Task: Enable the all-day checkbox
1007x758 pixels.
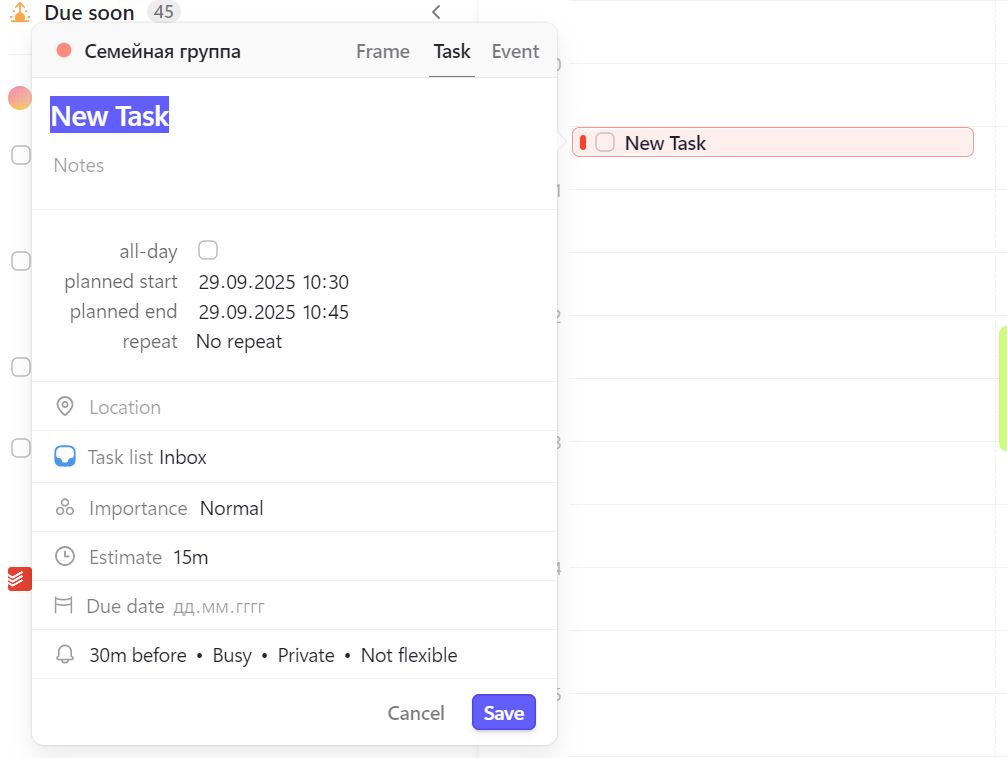Action: pos(208,250)
